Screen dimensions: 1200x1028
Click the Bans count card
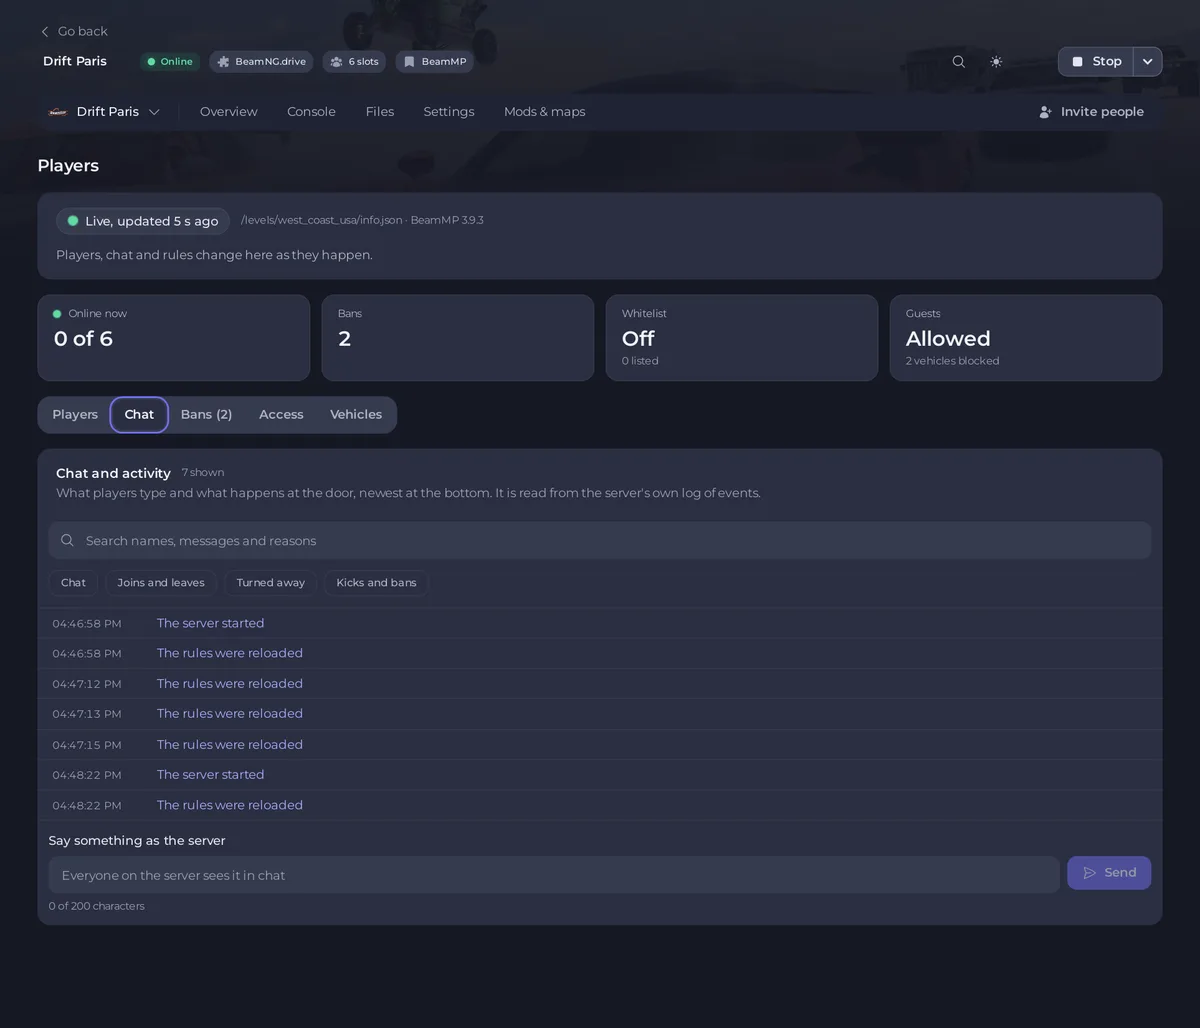[458, 338]
